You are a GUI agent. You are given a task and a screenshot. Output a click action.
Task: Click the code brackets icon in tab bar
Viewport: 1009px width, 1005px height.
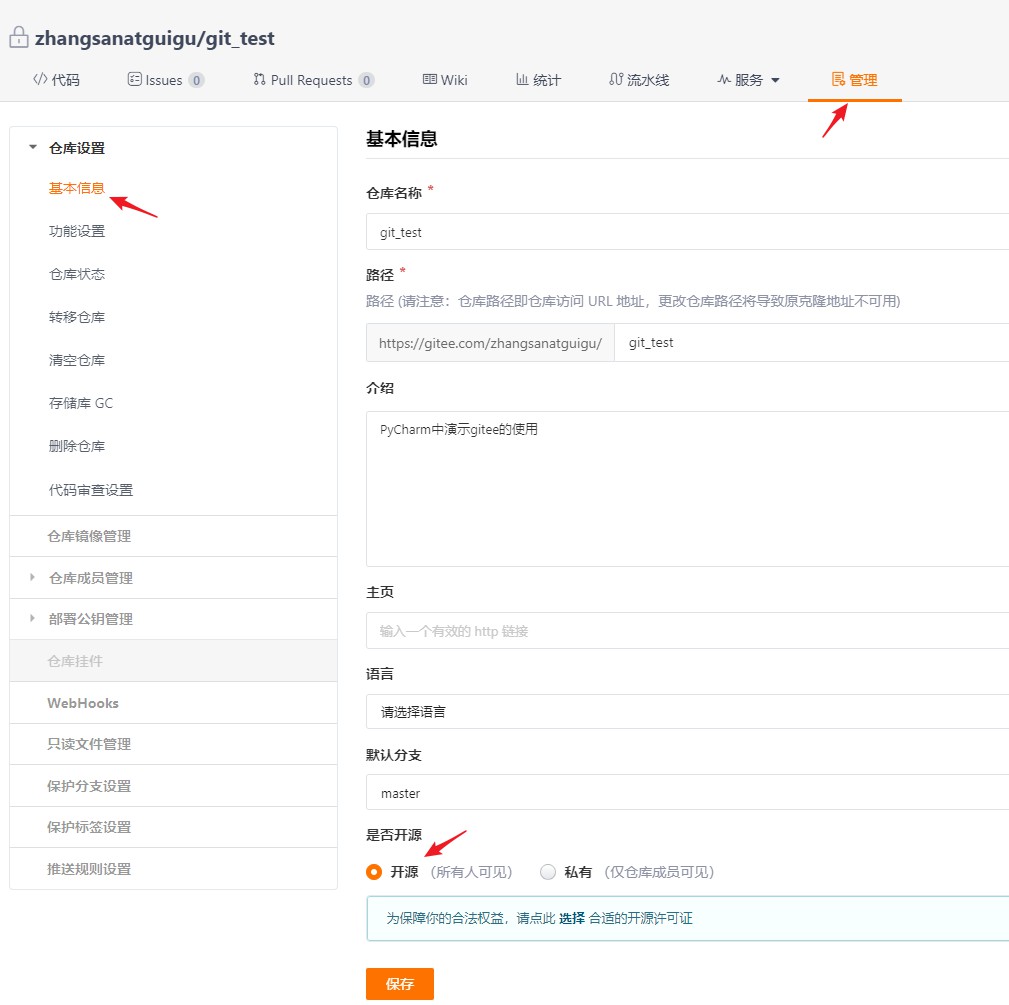[x=40, y=79]
